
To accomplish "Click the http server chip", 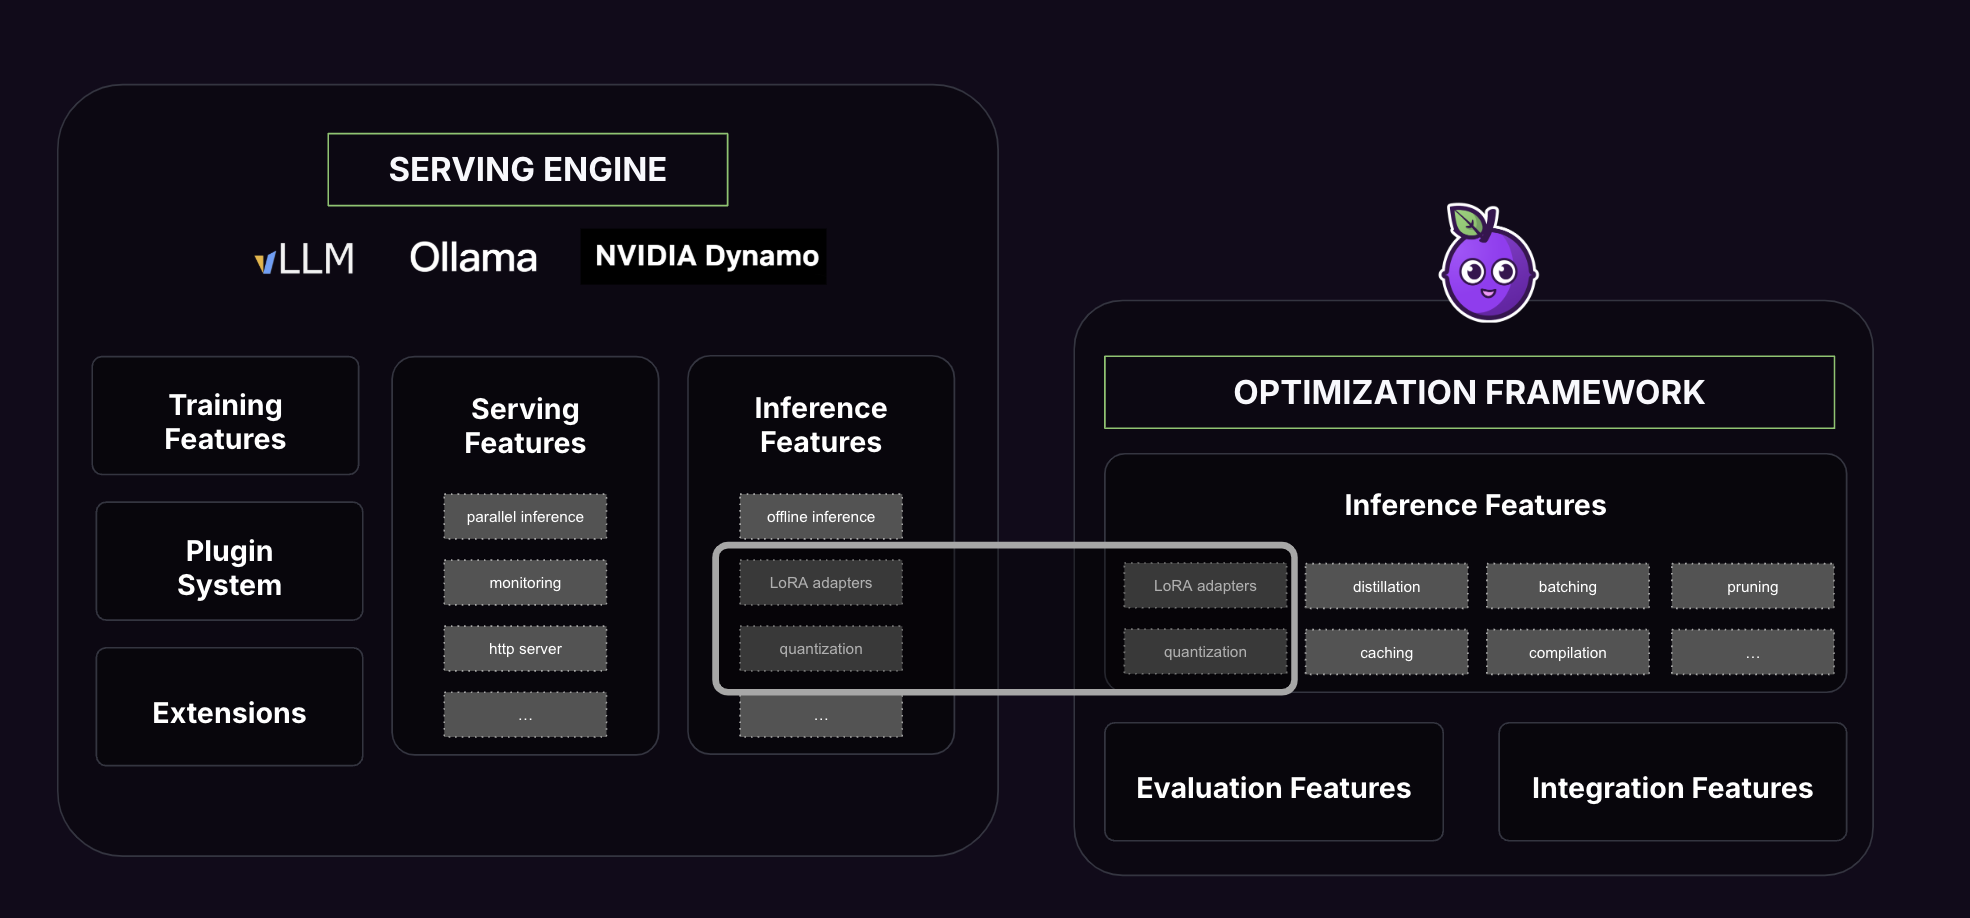I will (525, 649).
